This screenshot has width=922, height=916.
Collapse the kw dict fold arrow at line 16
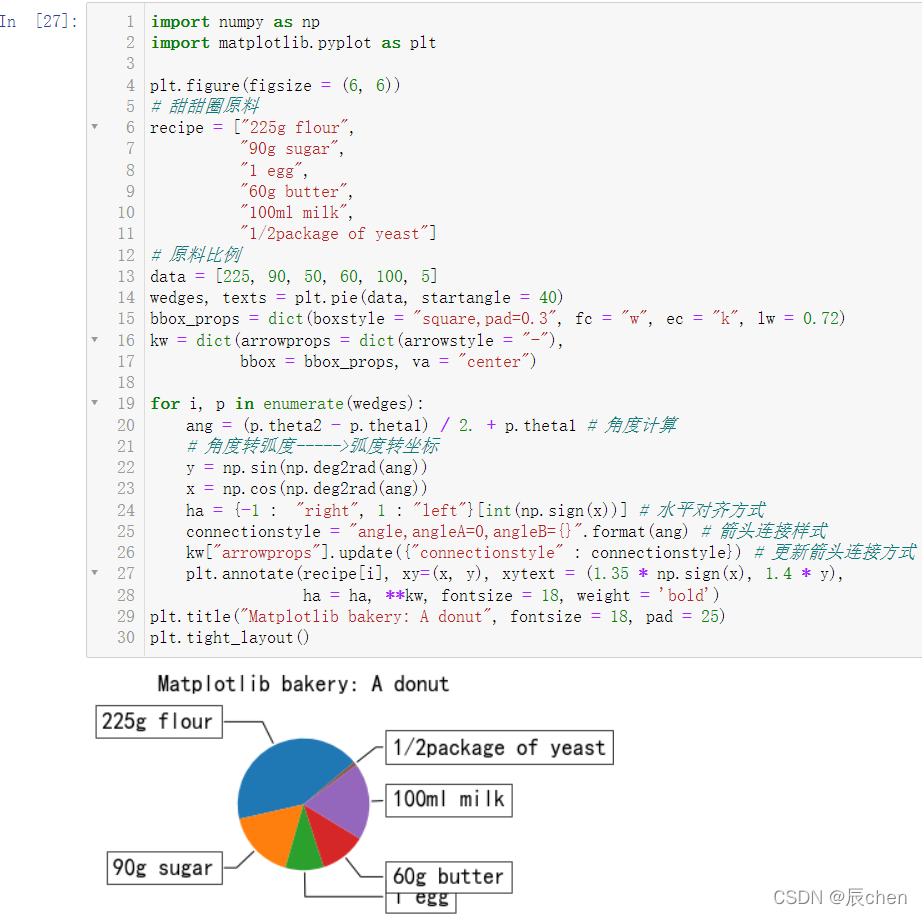pyautogui.click(x=95, y=340)
